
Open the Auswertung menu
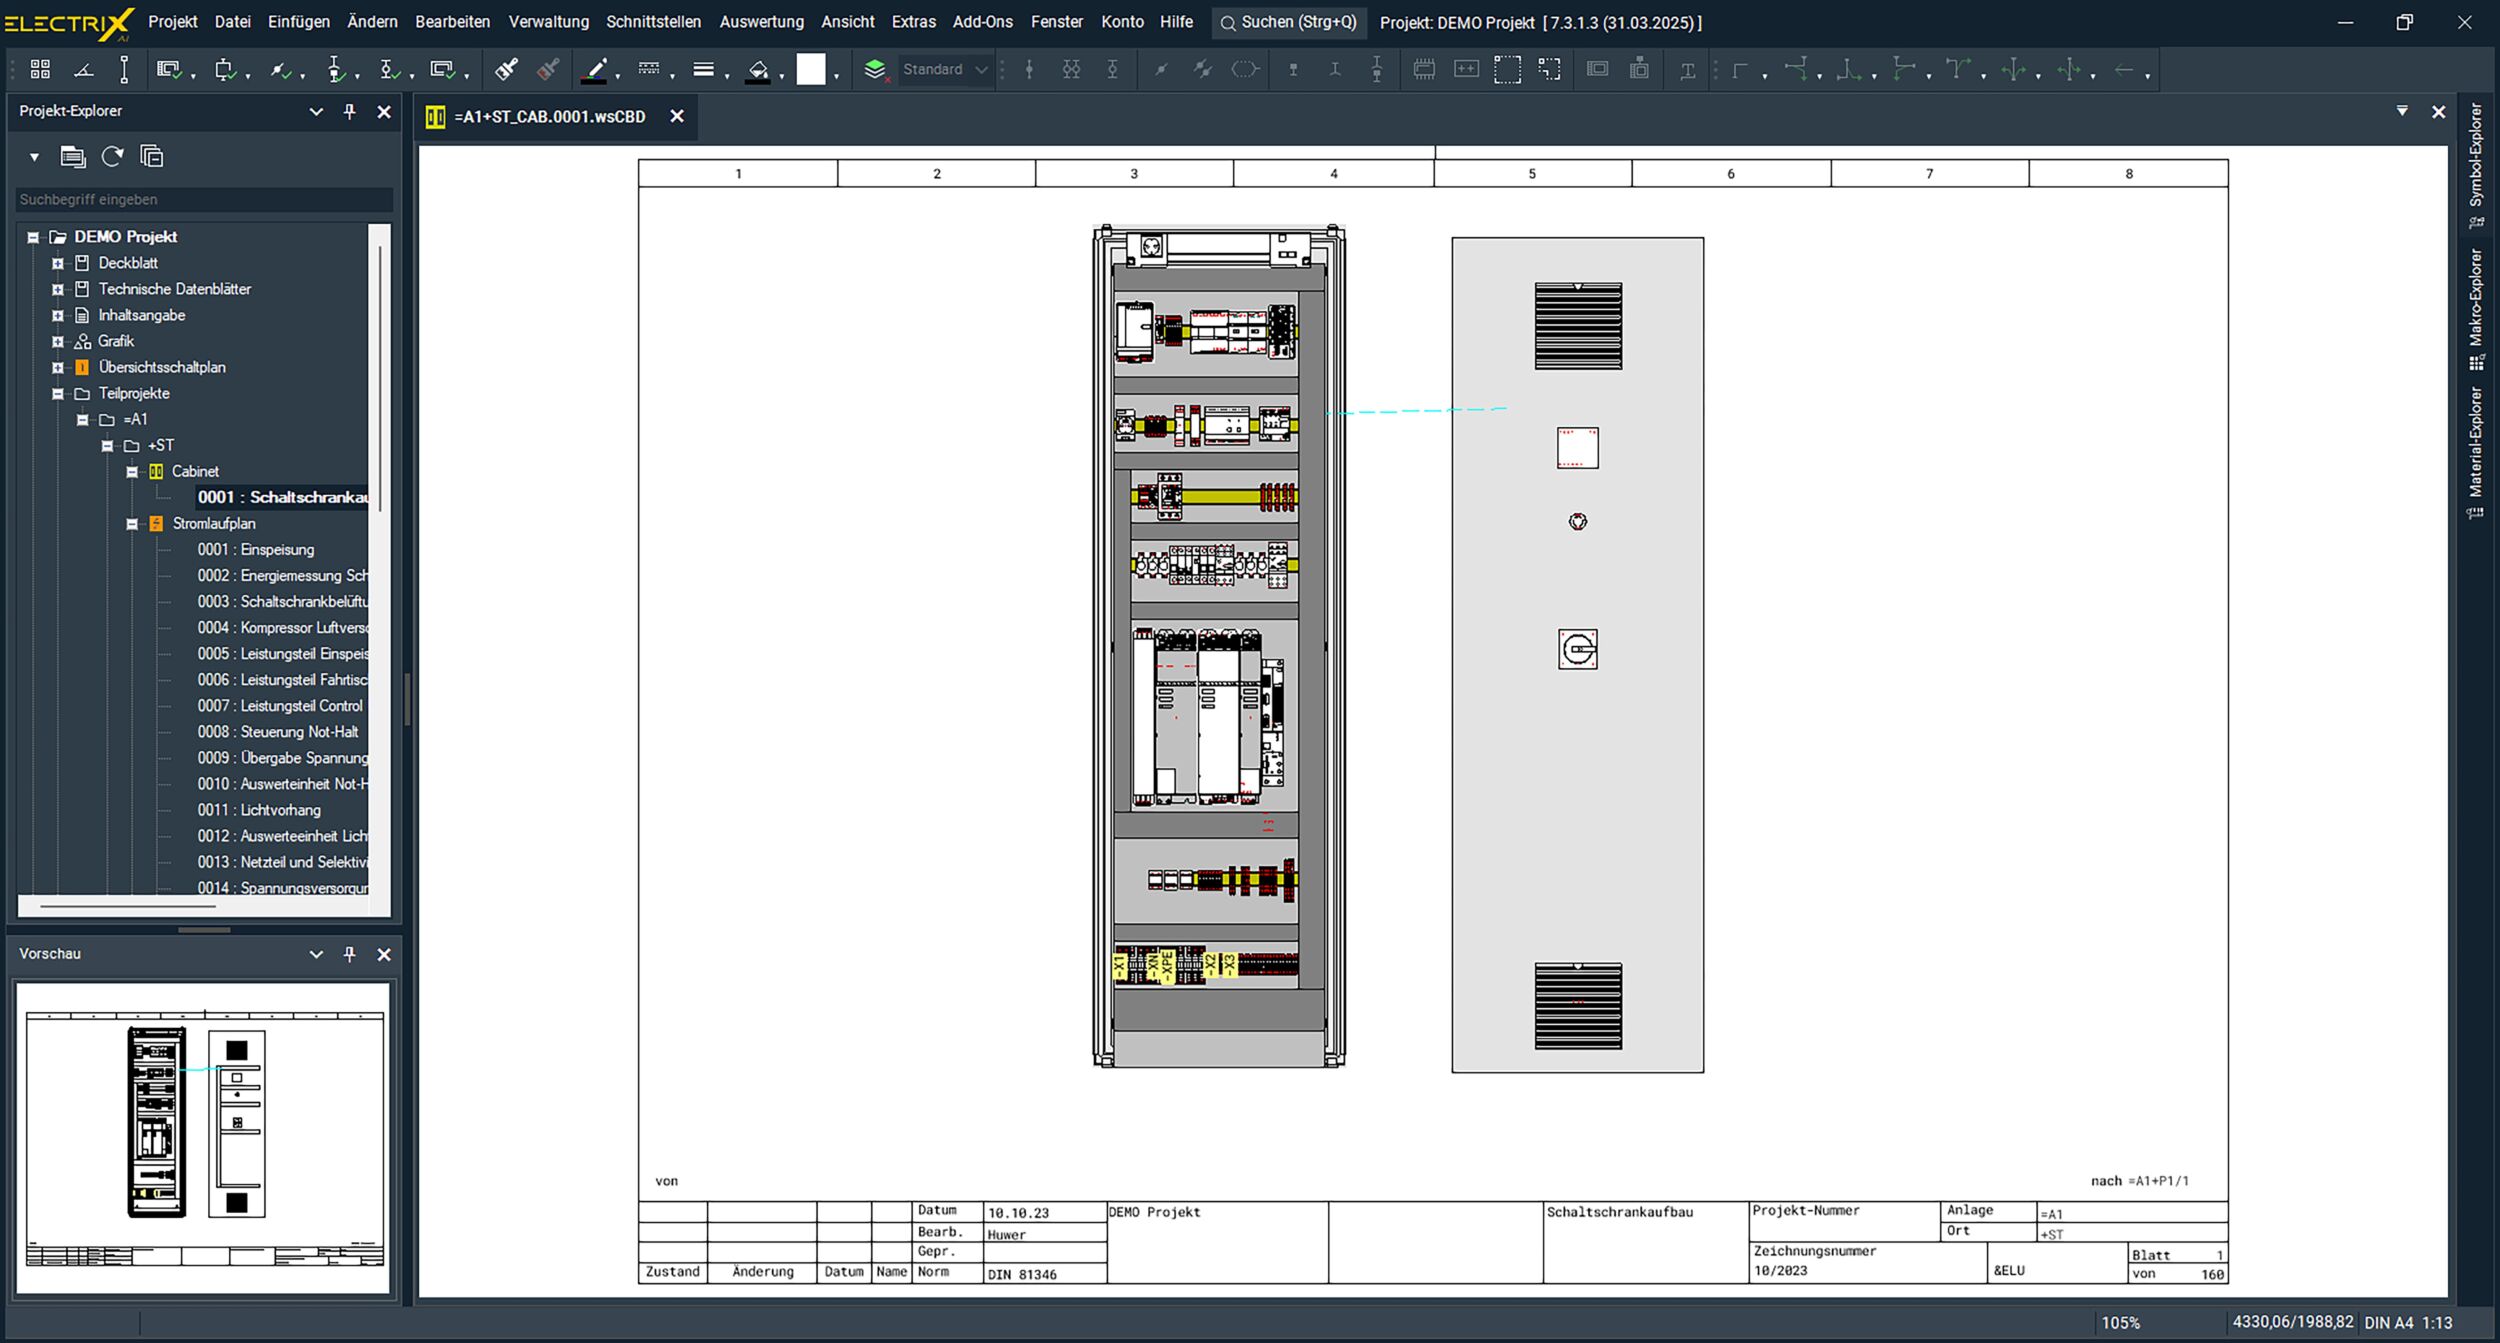coord(761,22)
